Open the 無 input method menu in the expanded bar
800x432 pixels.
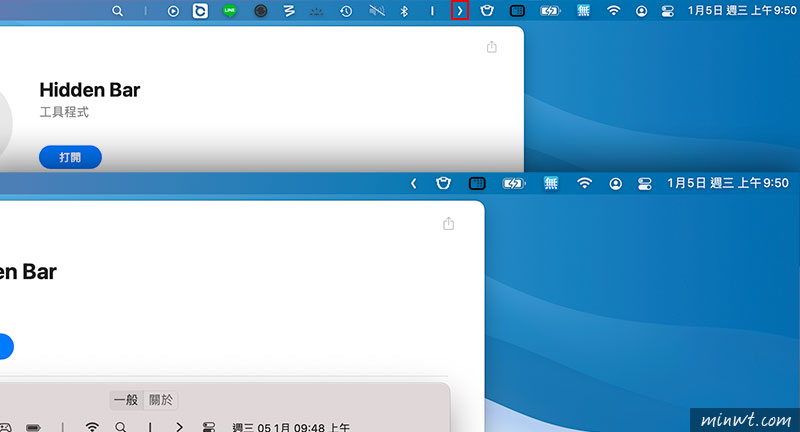583,11
